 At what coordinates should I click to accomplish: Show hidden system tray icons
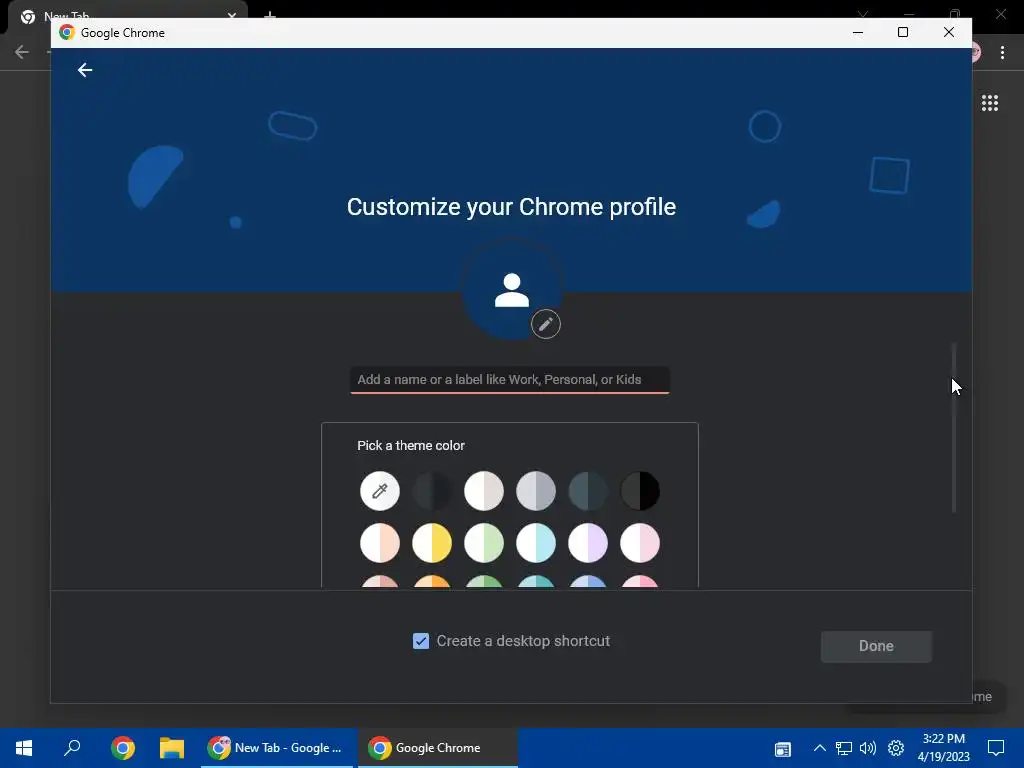(820, 748)
